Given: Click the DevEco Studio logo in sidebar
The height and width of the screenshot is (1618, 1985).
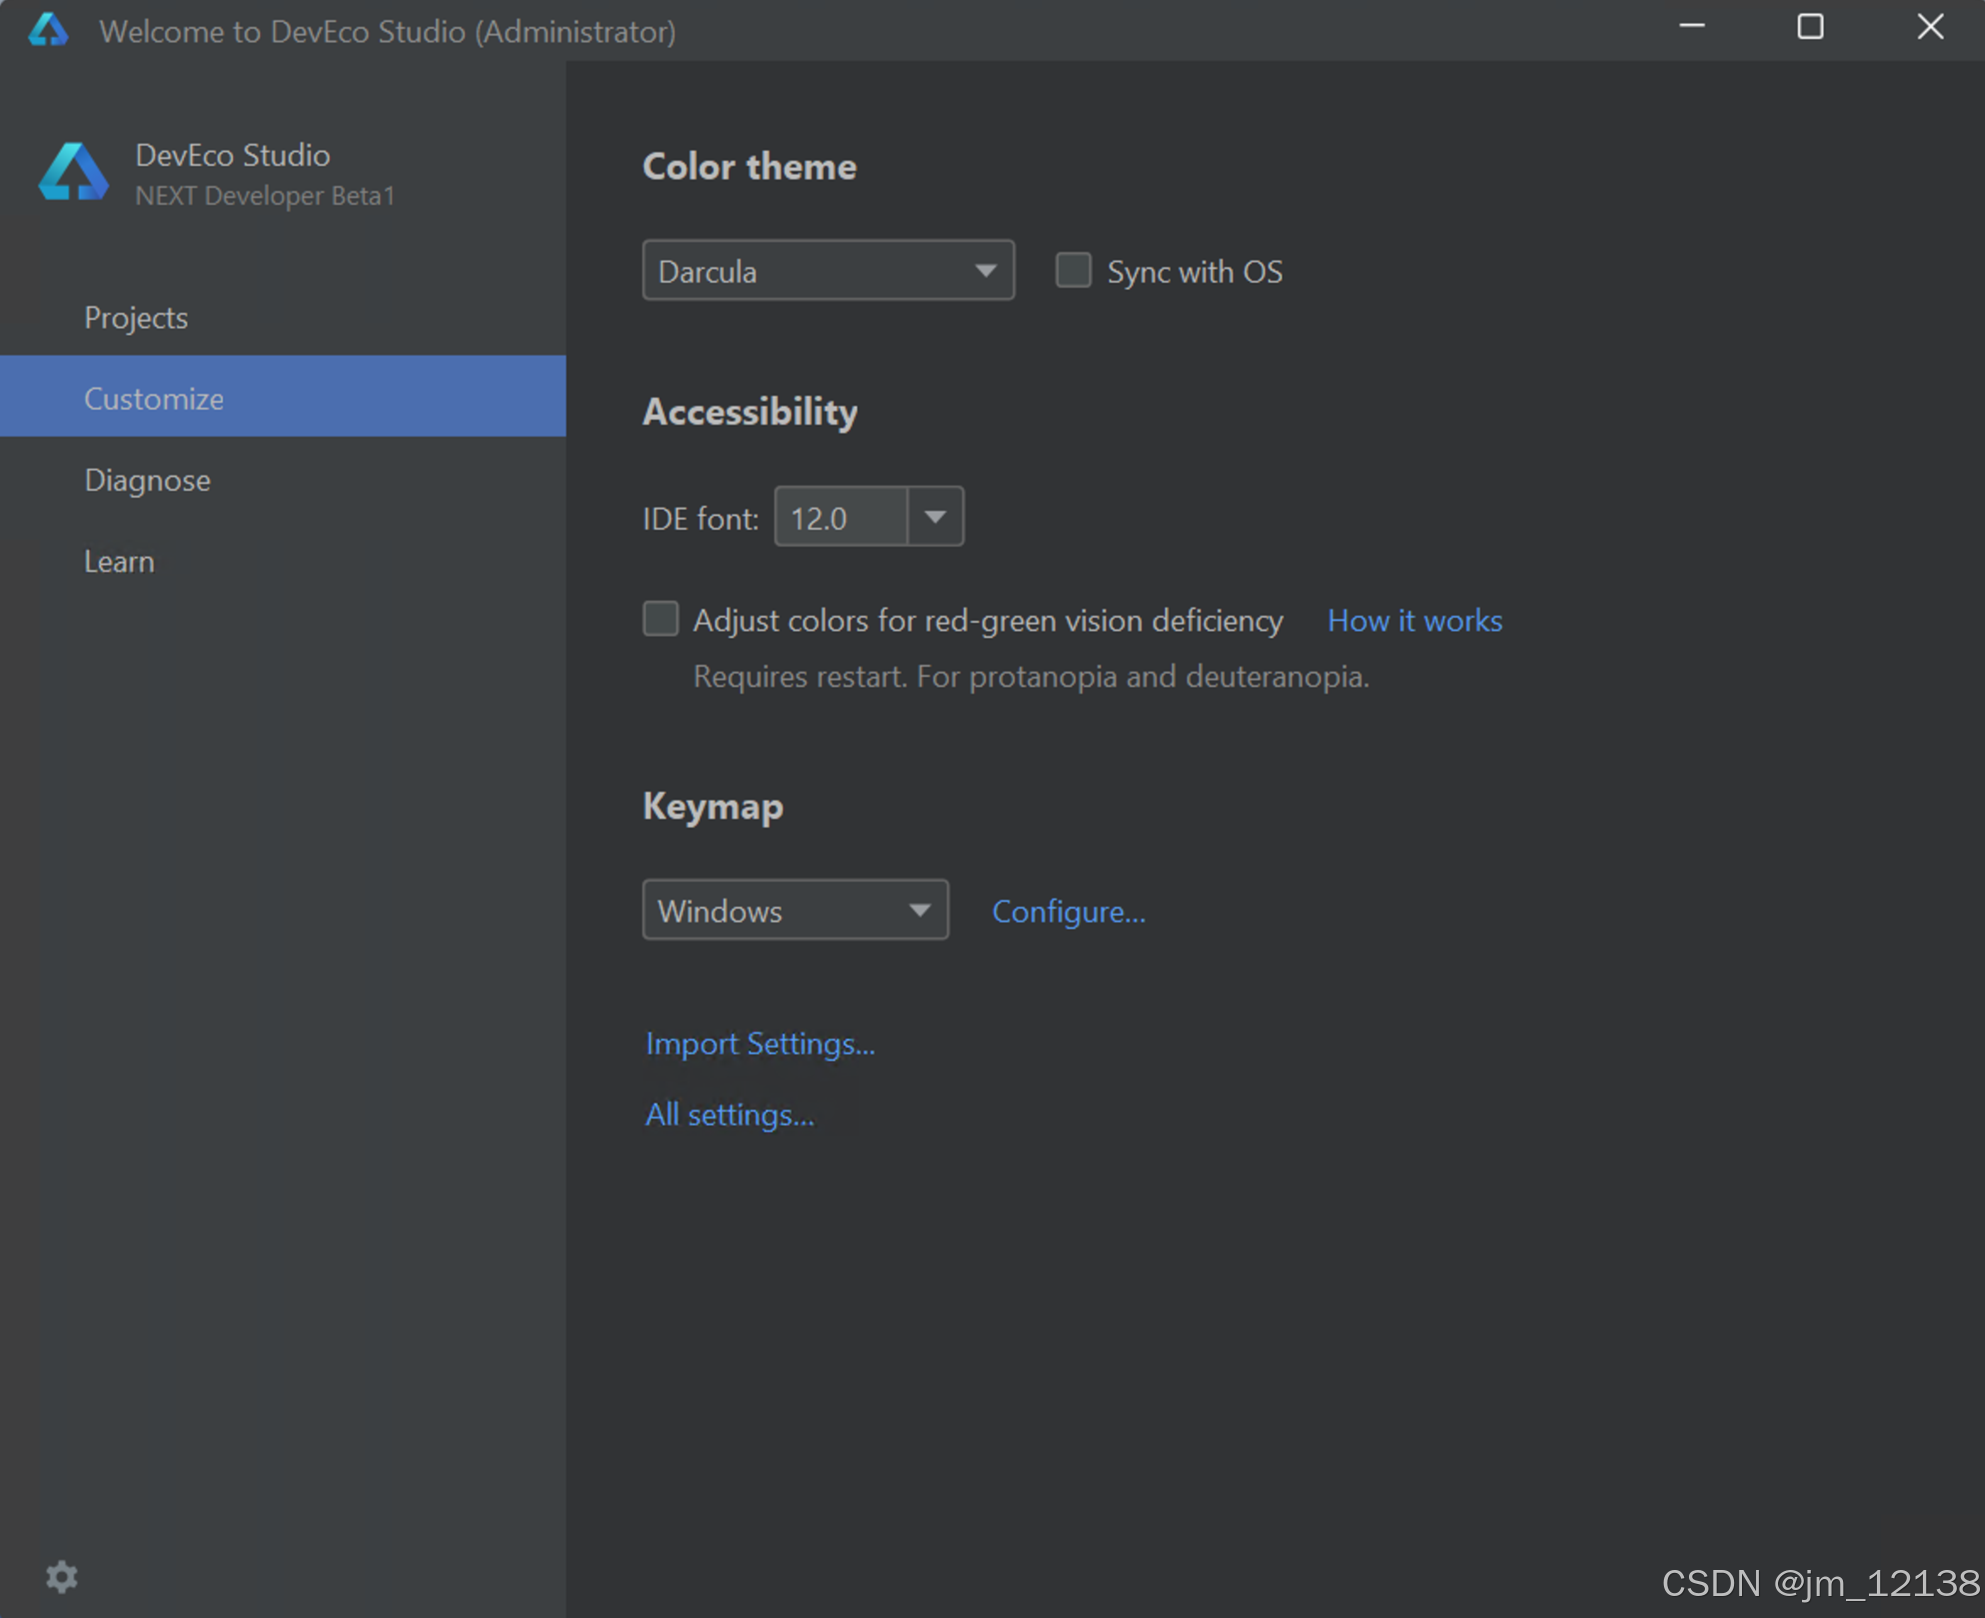Looking at the screenshot, I should click(73, 172).
